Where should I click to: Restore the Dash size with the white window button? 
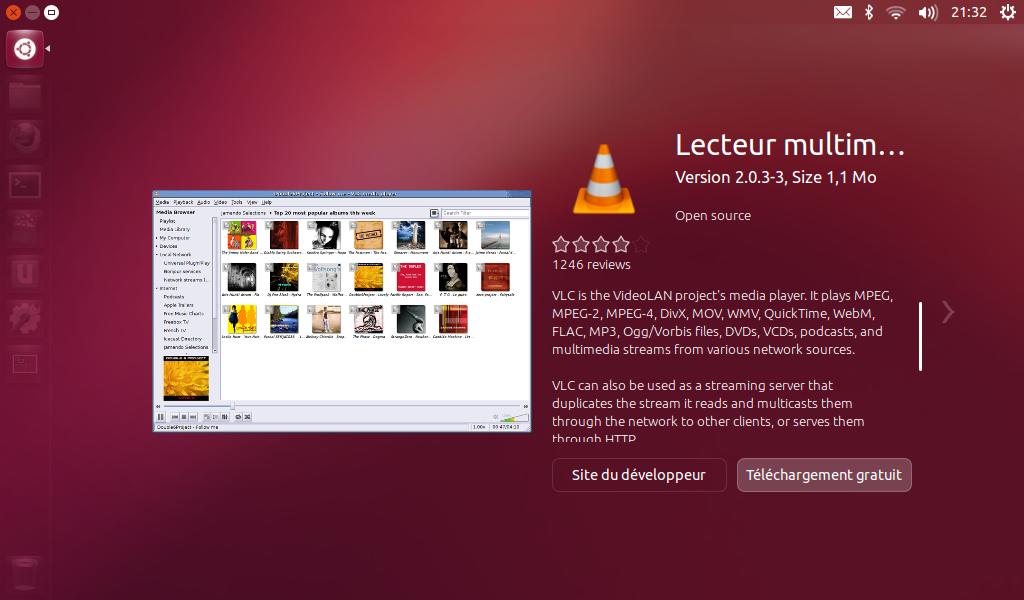[x=51, y=12]
